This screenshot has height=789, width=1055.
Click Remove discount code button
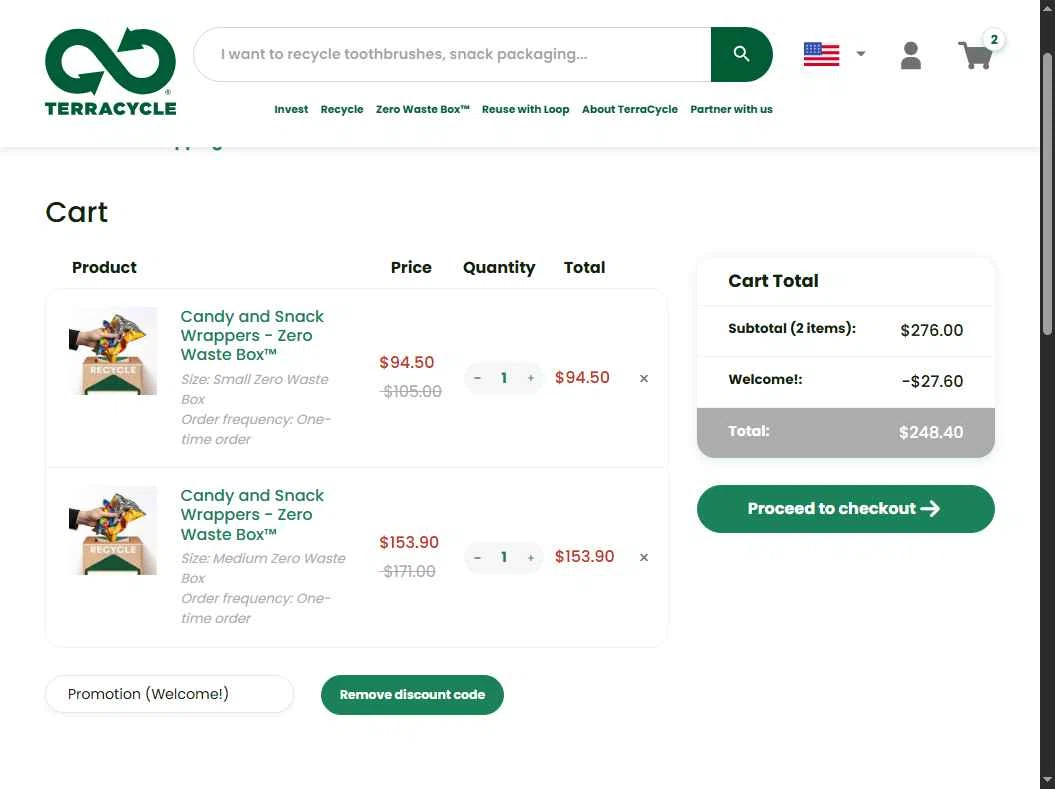pos(412,695)
